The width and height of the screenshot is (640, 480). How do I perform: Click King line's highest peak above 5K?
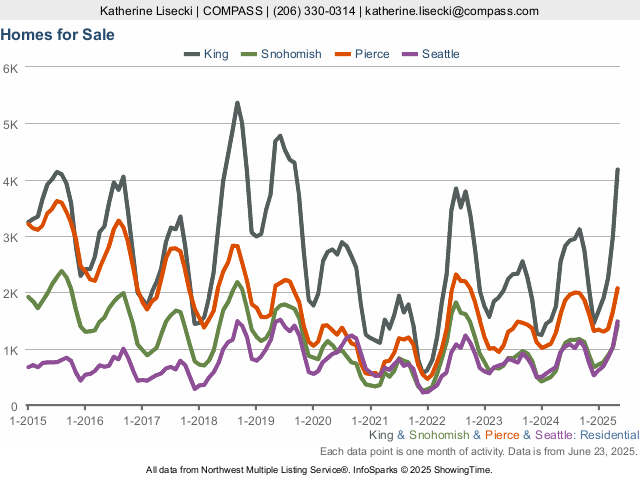click(x=237, y=103)
